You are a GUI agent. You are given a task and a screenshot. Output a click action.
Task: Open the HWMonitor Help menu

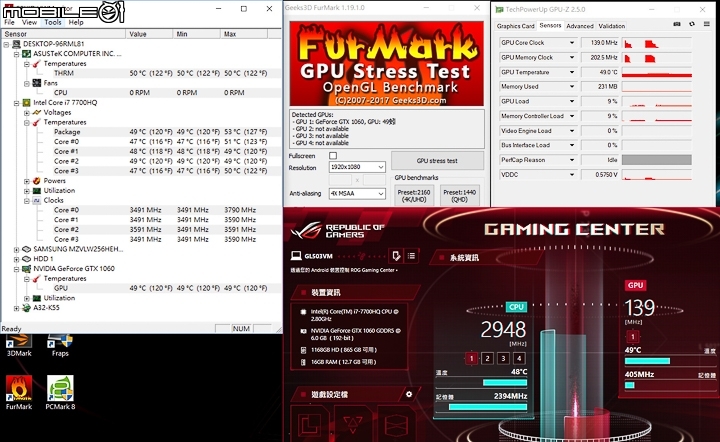pos(76,22)
